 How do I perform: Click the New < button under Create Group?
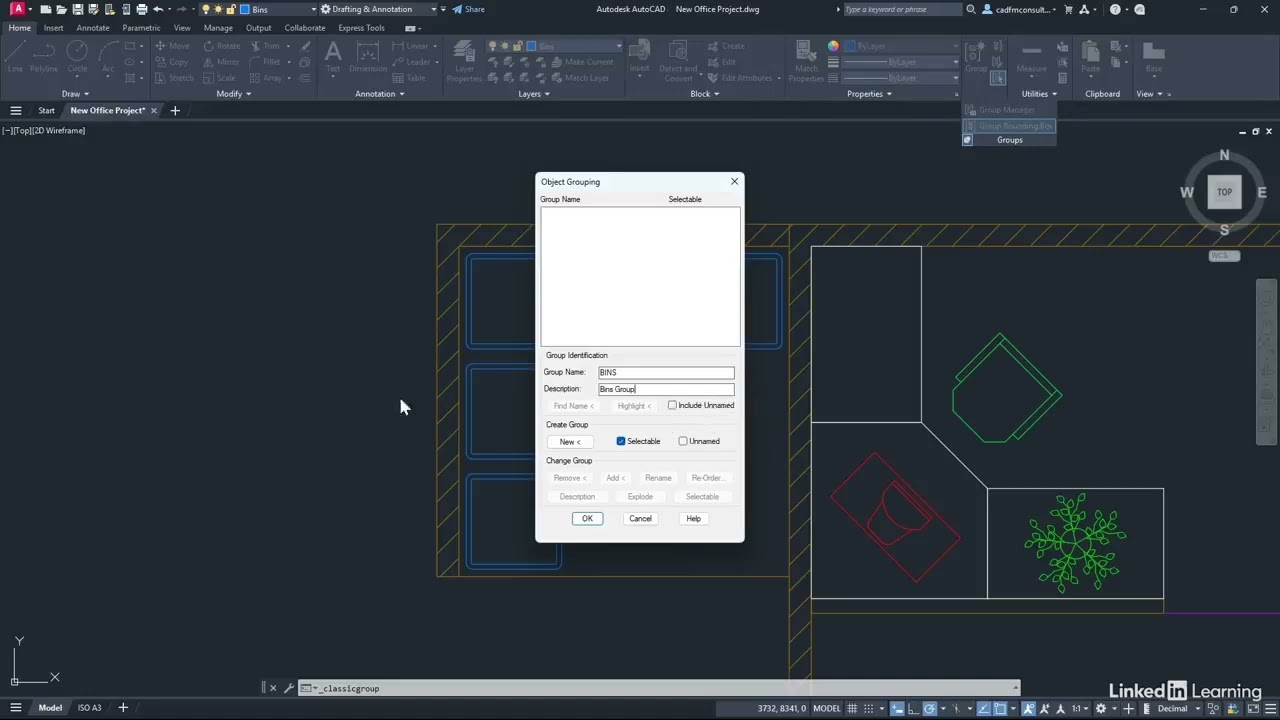[x=570, y=442]
